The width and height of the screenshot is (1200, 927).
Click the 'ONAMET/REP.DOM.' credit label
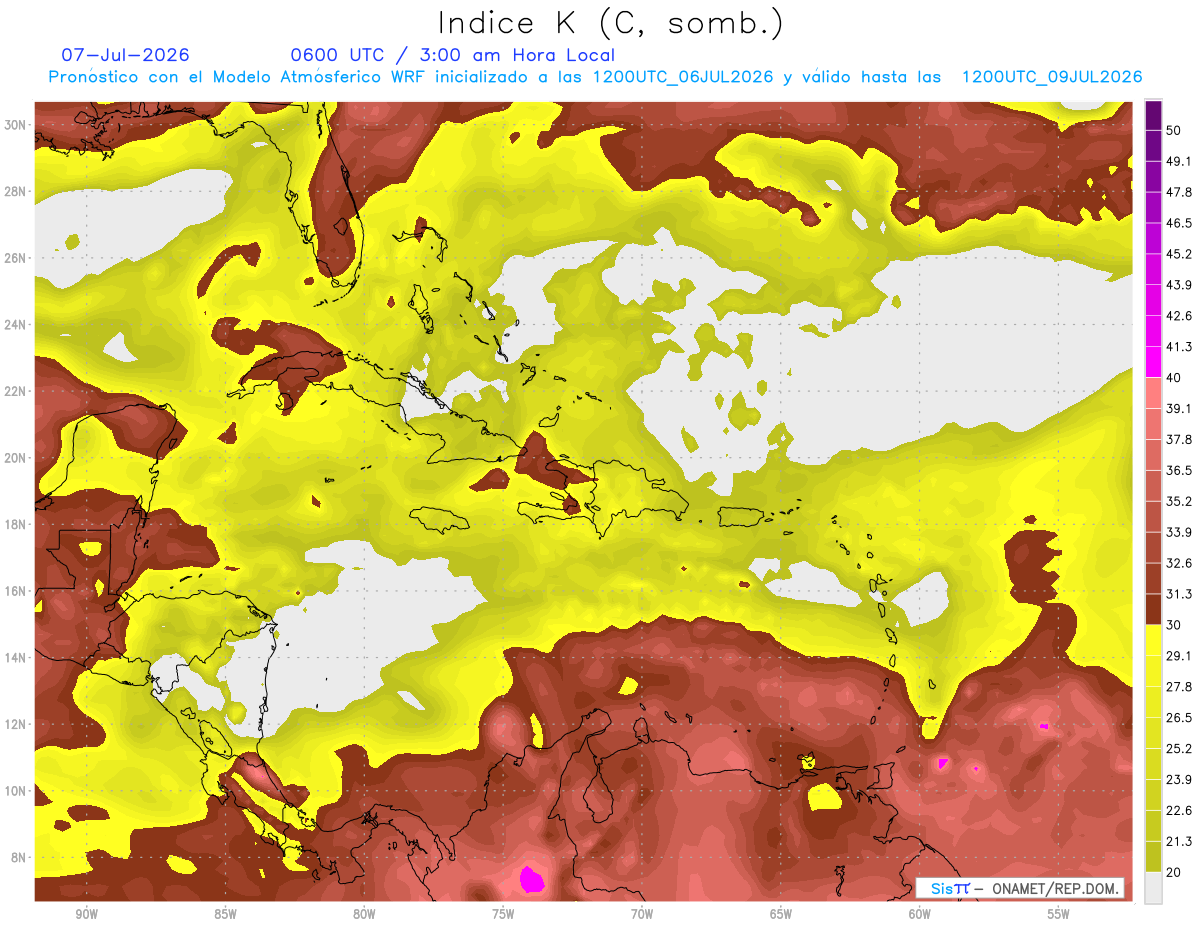tap(1055, 888)
